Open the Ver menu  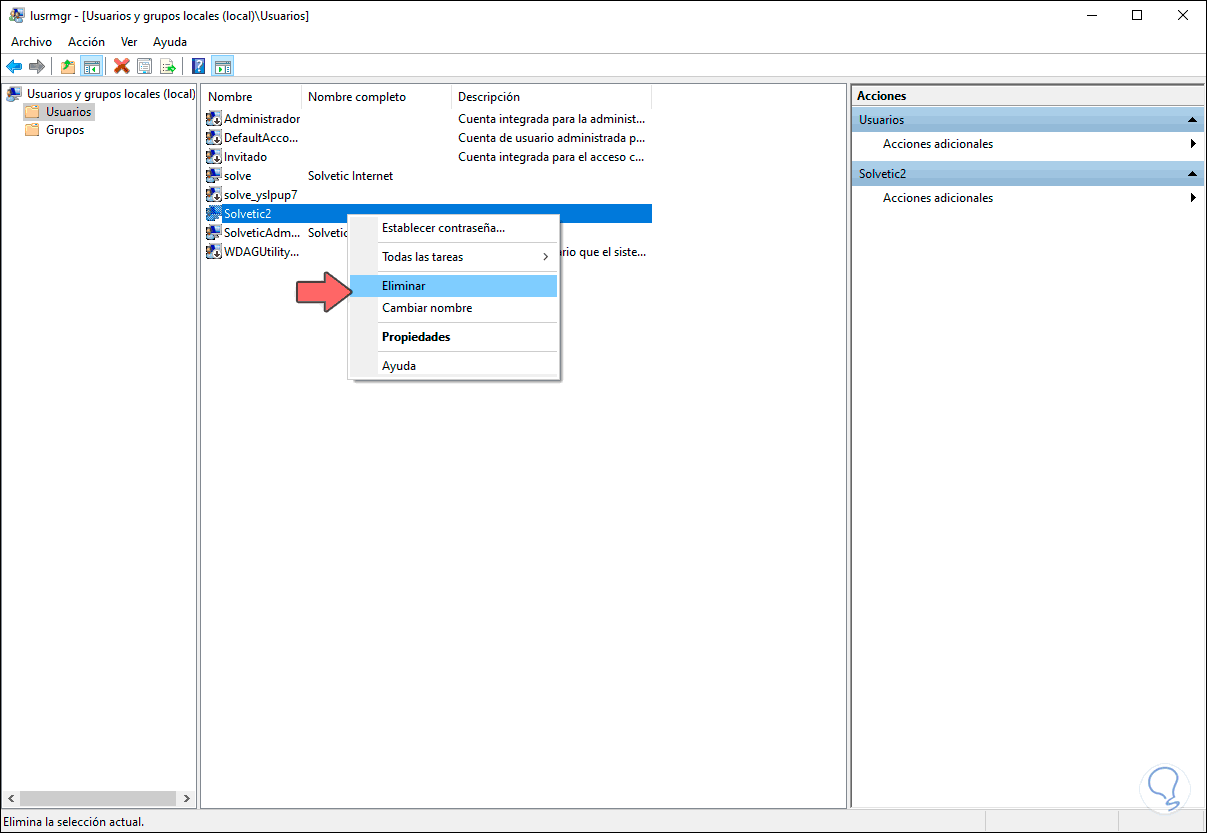129,42
